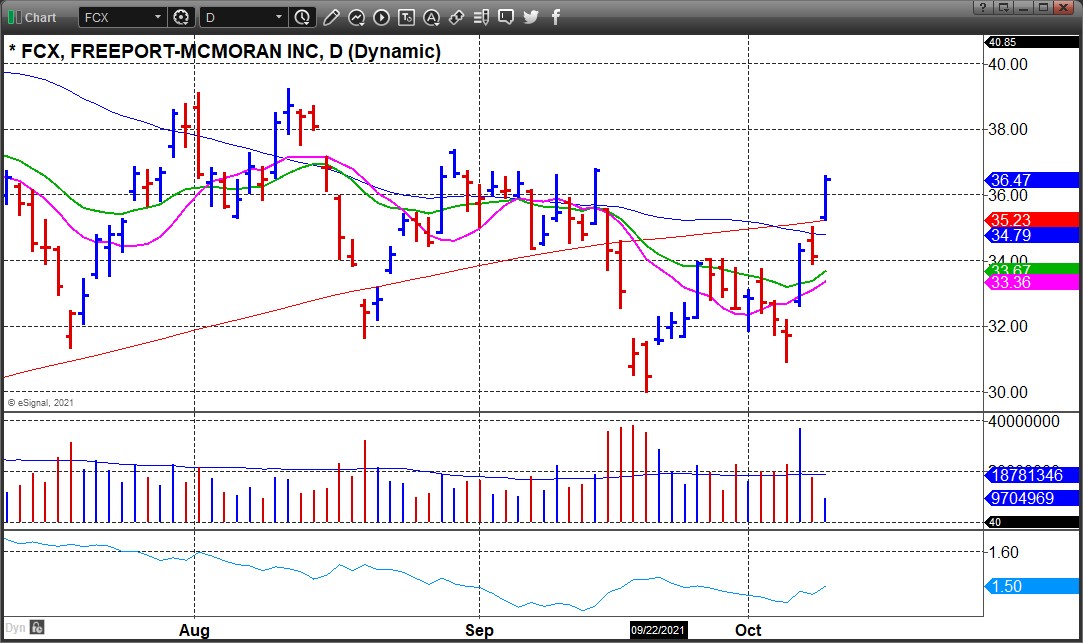Screen dimensions: 1083x643
Task: Click the 40.85 black price marker
Action: click(x=1031, y=42)
